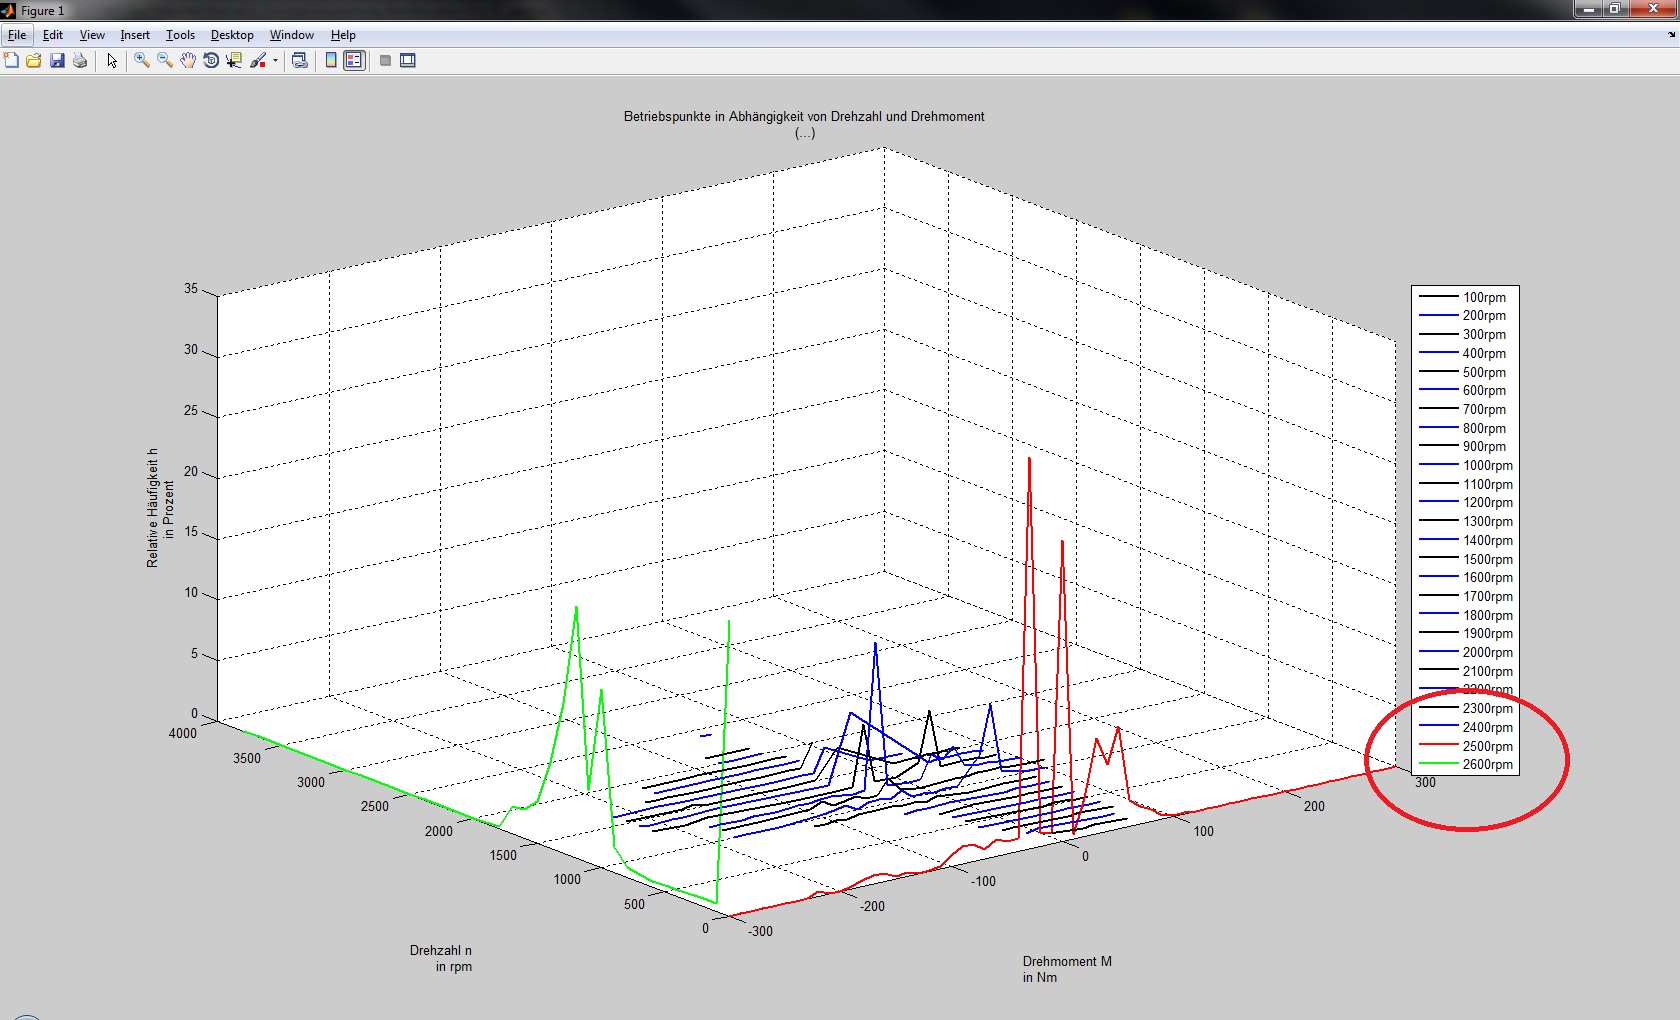This screenshot has height=1020, width=1680.
Task: Click the New Figure icon
Action: [x=11, y=61]
